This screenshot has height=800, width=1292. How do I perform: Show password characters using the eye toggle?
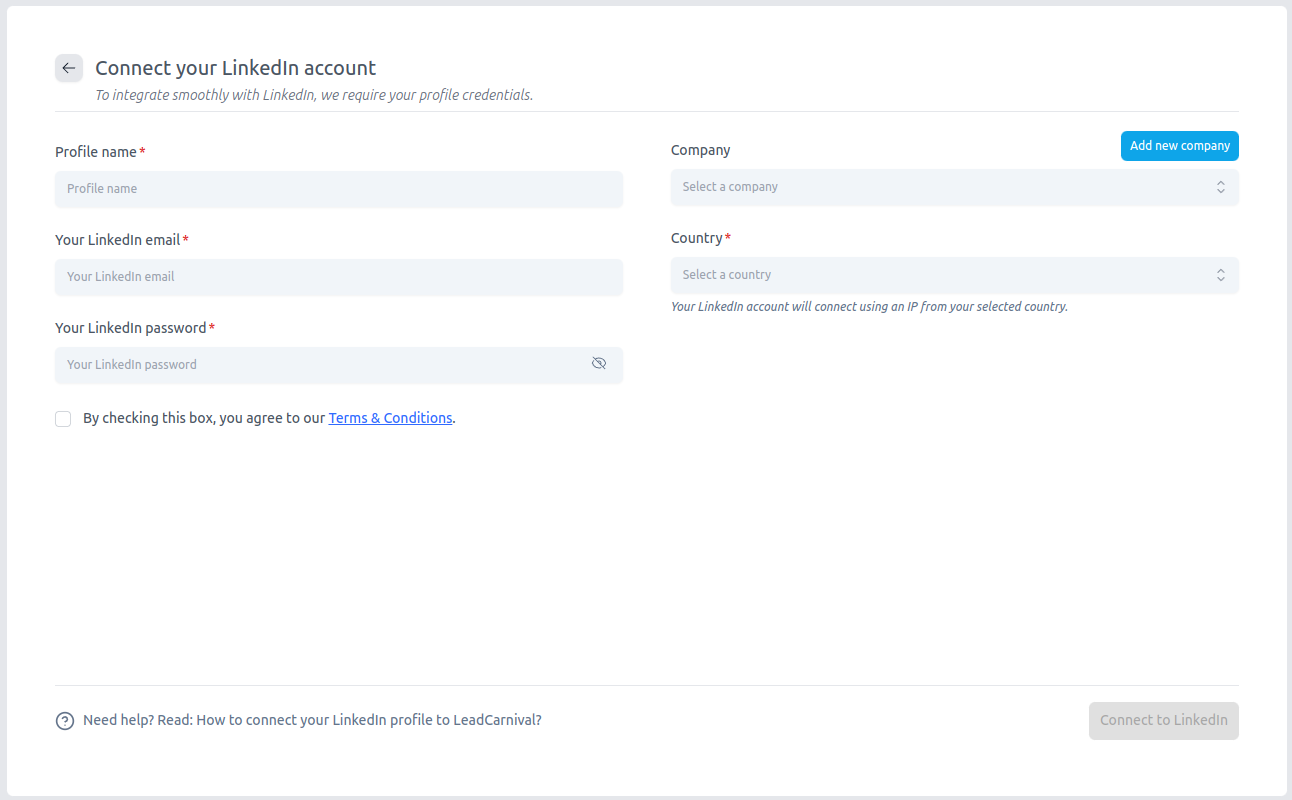pos(599,363)
